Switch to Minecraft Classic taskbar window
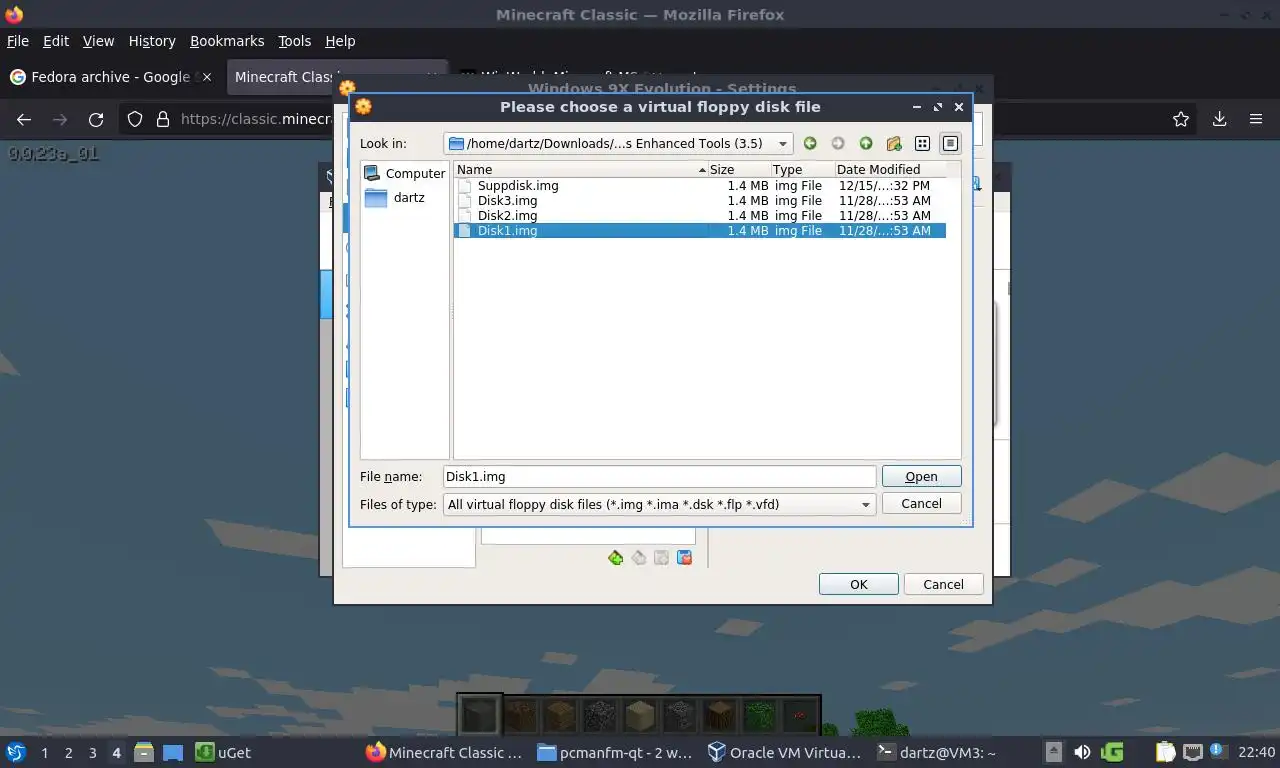Image resolution: width=1280 pixels, height=768 pixels. coord(444,752)
